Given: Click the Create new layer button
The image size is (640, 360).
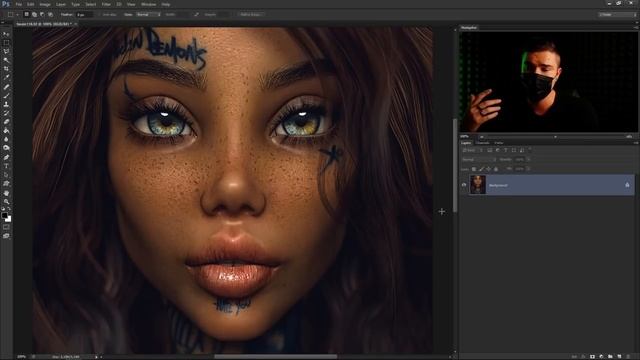Looking at the screenshot, I should pos(619,357).
